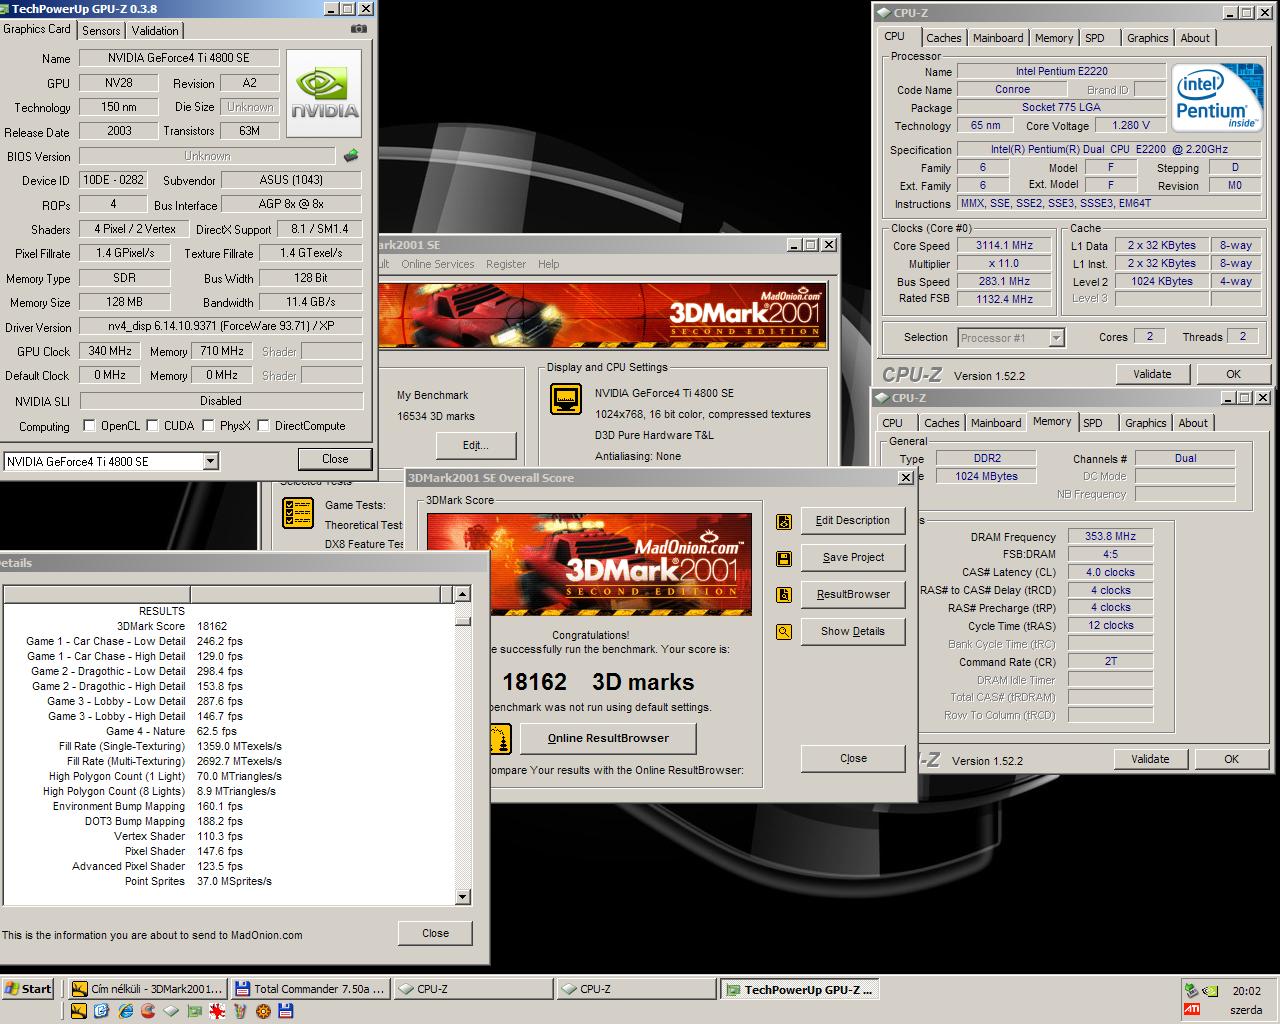1280x1024 pixels.
Task: Open the GPU selection dropdown in GPU-Z
Action: [x=210, y=461]
